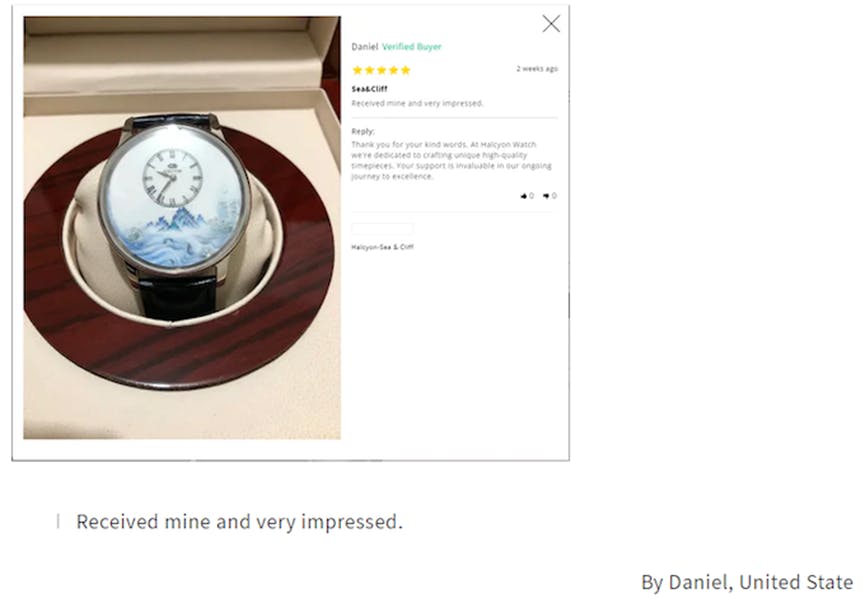865x603 pixels.
Task: Click the fourth yellow rating star
Action: coord(394,70)
